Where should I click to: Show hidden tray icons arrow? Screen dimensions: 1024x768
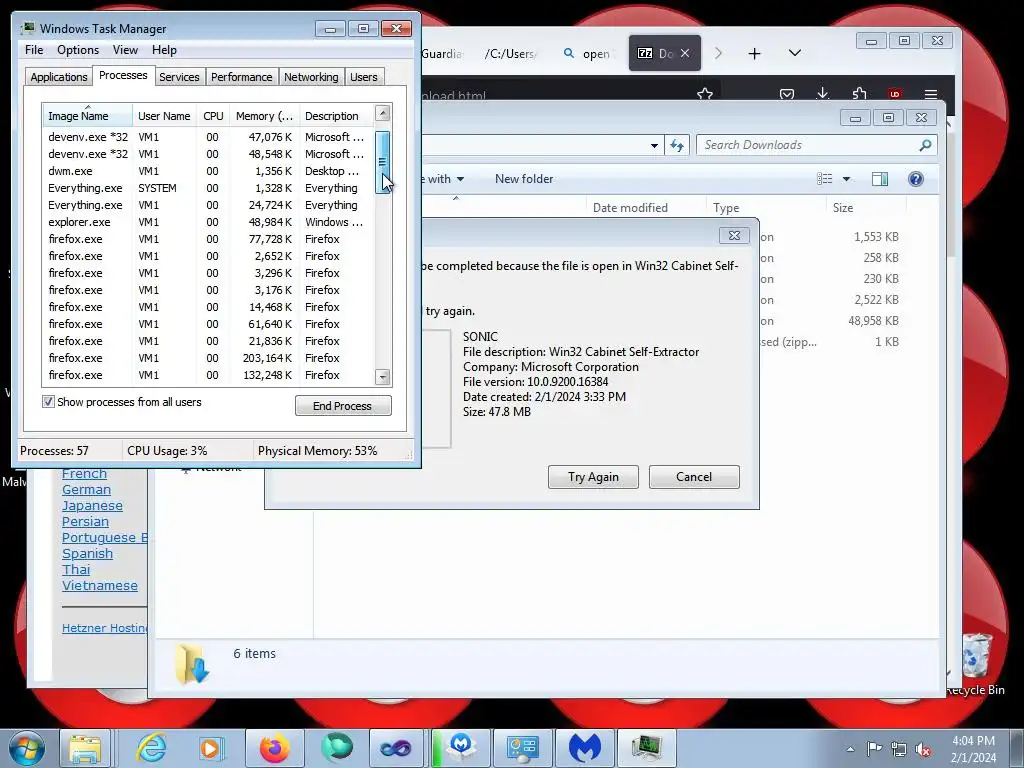pyautogui.click(x=850, y=750)
